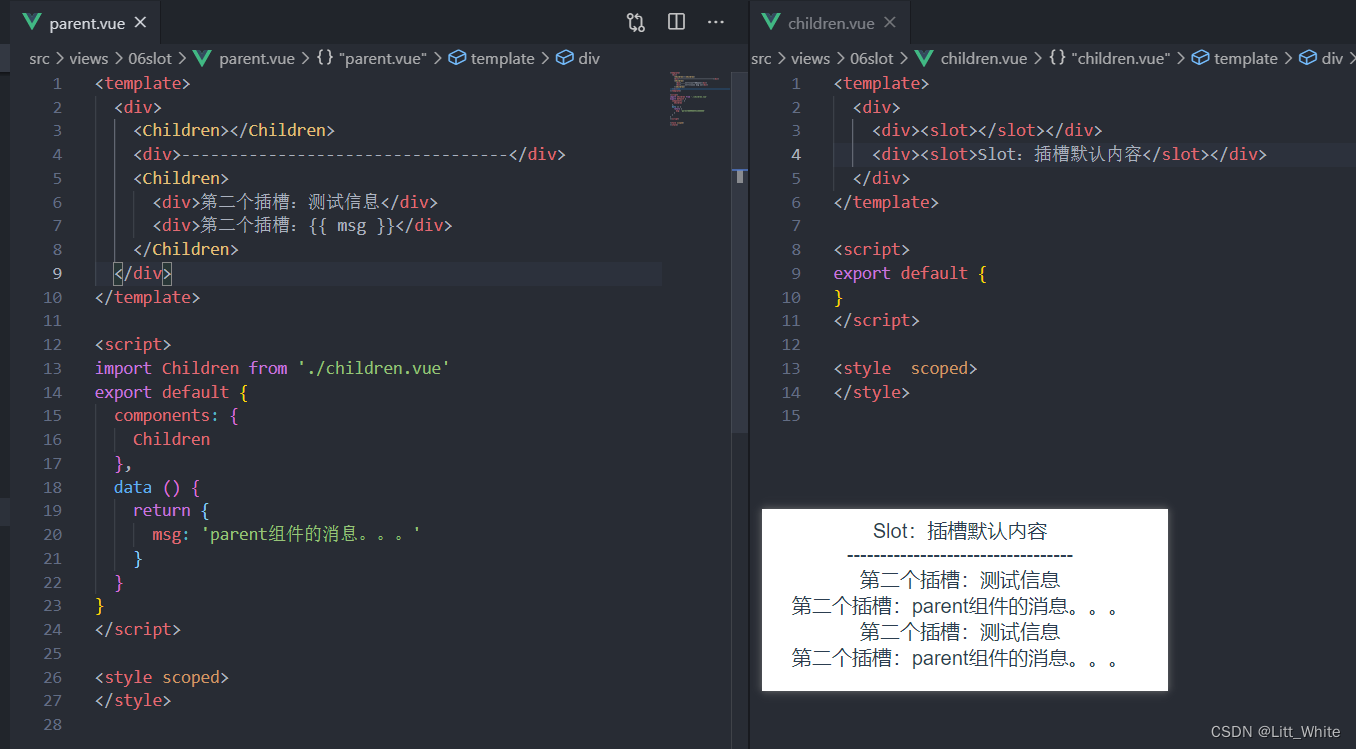Image resolution: width=1356 pixels, height=749 pixels.
Task: Click the closing </Children> tag on line 8
Action: (186, 249)
